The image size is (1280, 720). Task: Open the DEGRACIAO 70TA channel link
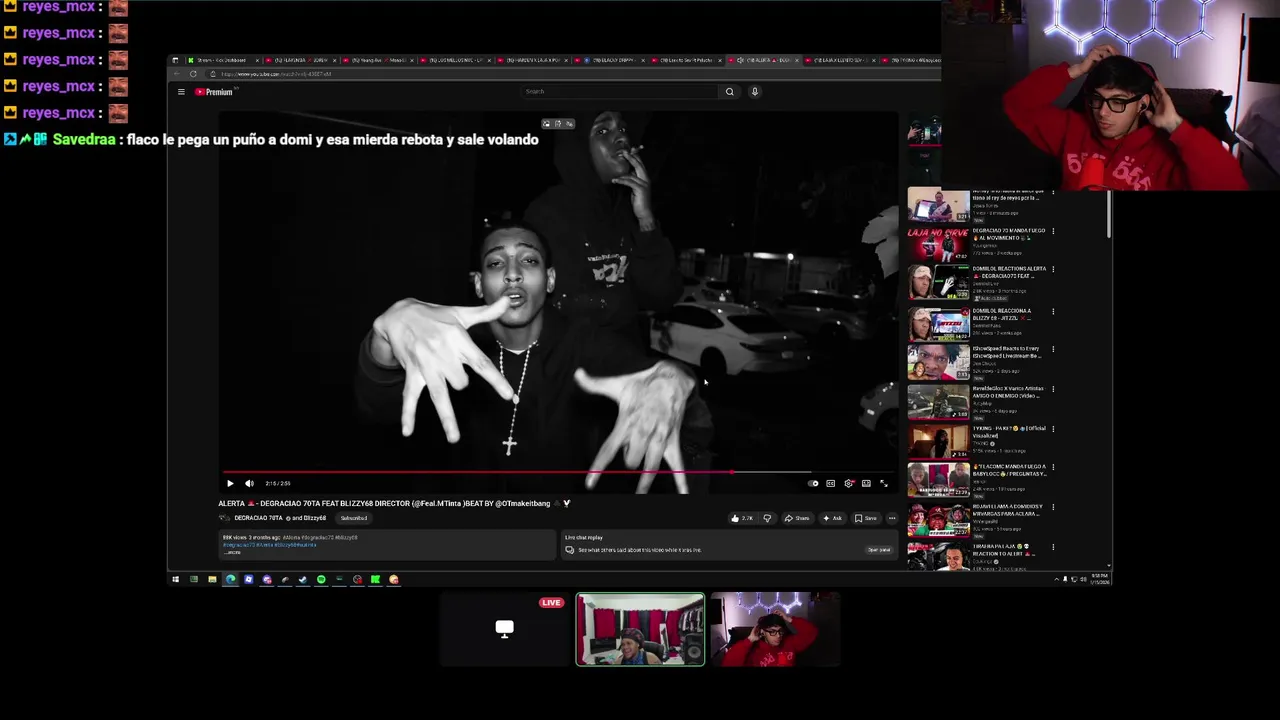tap(258, 518)
